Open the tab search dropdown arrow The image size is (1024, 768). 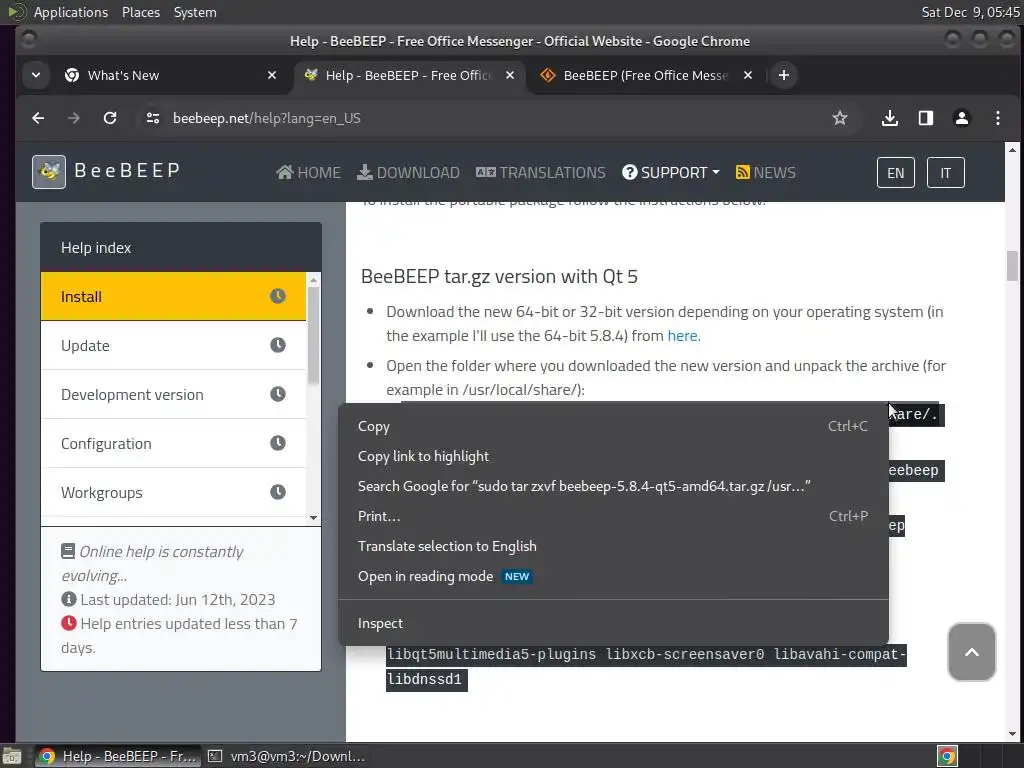(x=36, y=75)
